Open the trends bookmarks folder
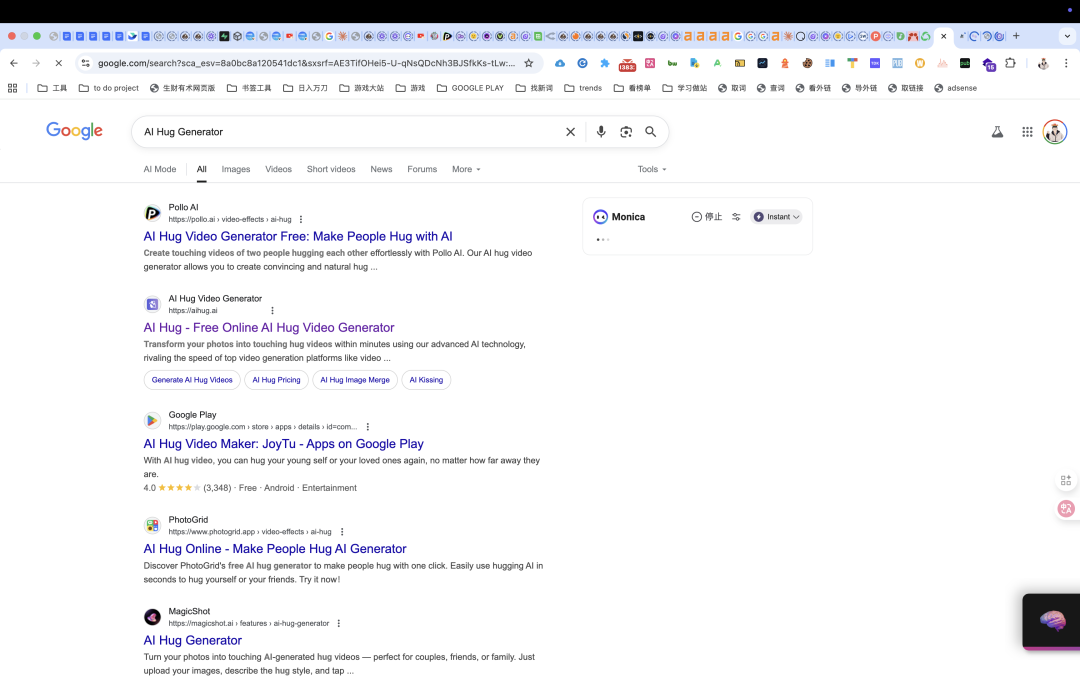Viewport: 1080px width, 698px height. (583, 88)
